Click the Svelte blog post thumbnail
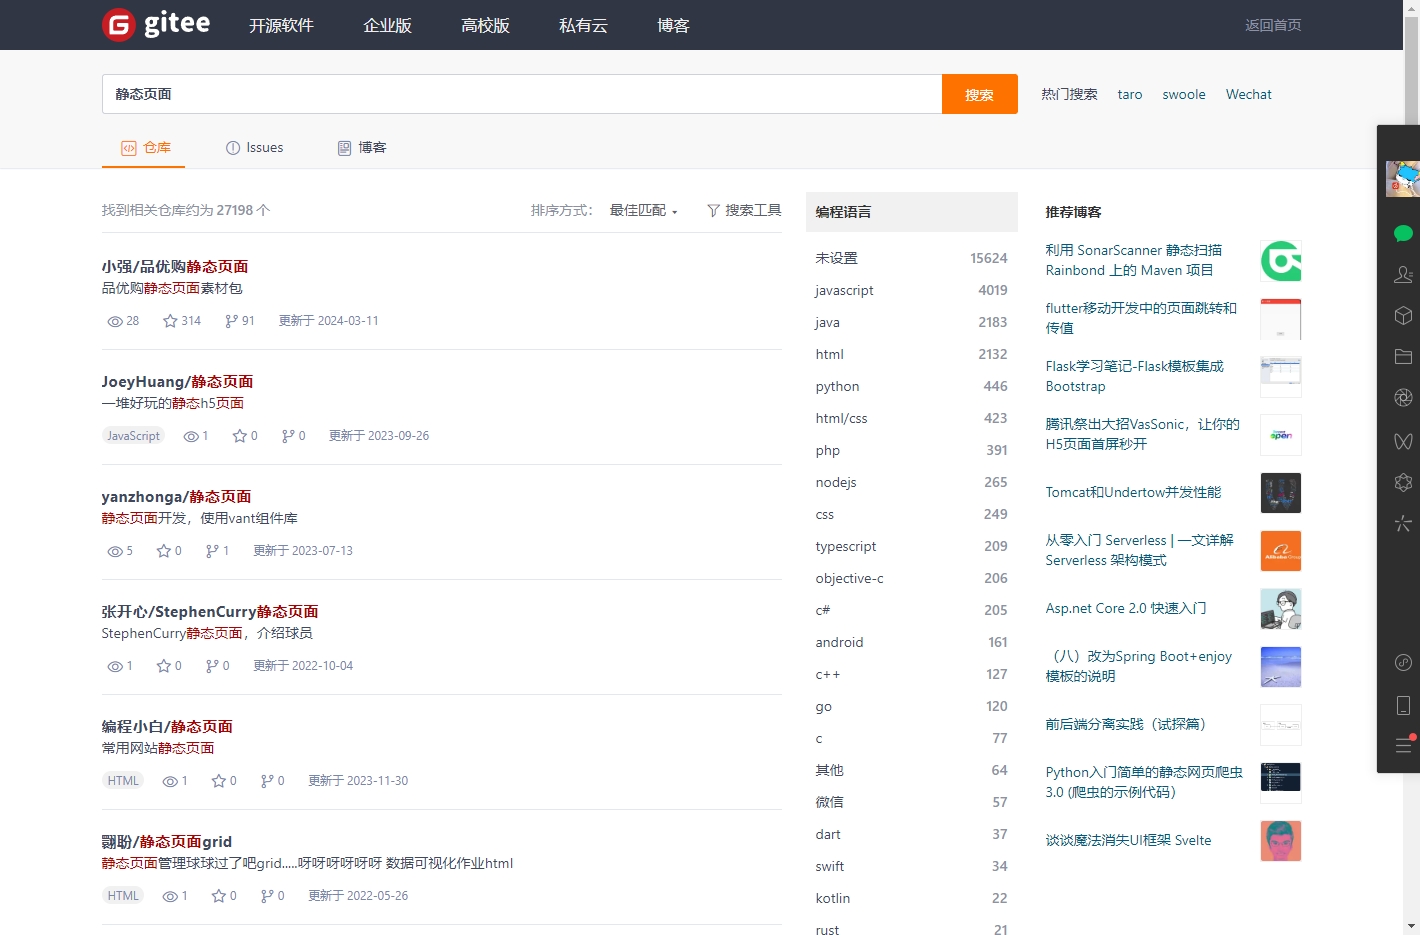Viewport: 1420px width, 935px height. click(1281, 841)
